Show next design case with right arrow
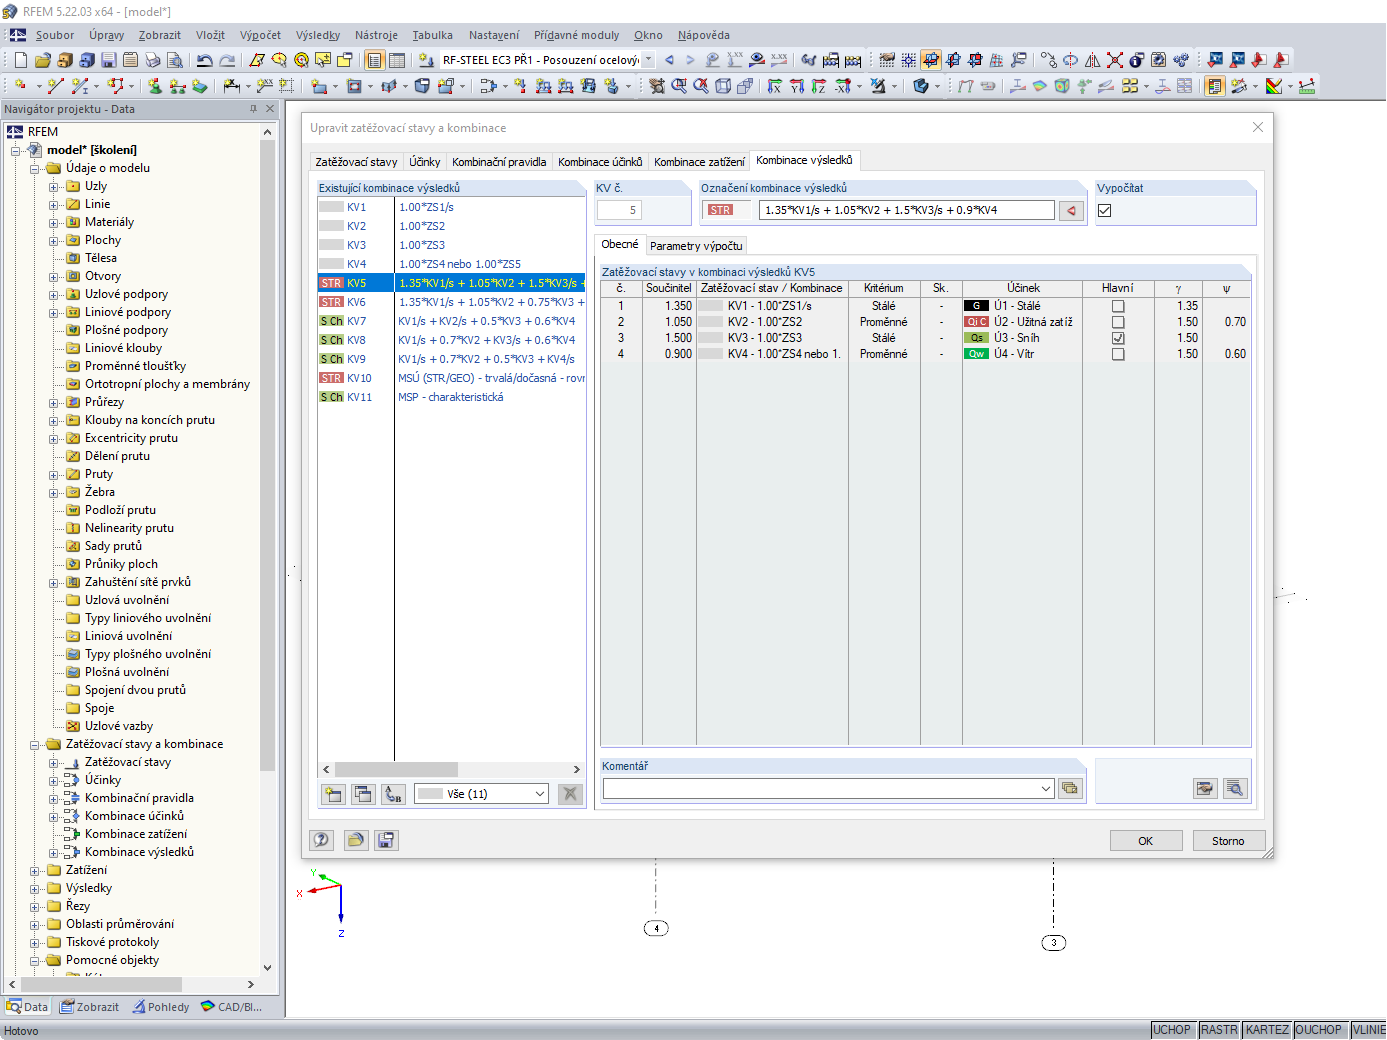This screenshot has width=1387, height=1040. 690,60
